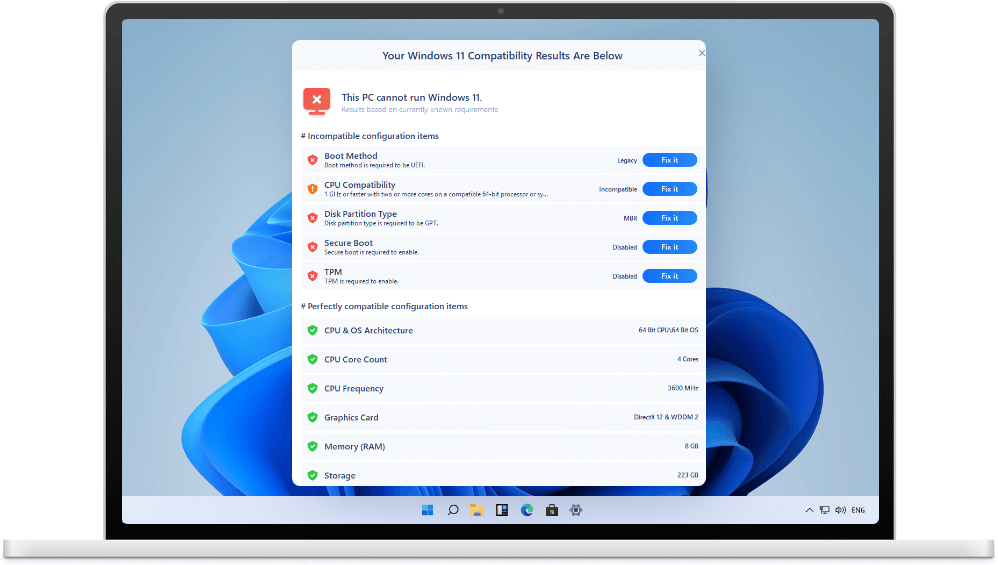Viewport: 998px width, 565px height.
Task: Click the '223 GB' storage value
Action: pos(687,475)
